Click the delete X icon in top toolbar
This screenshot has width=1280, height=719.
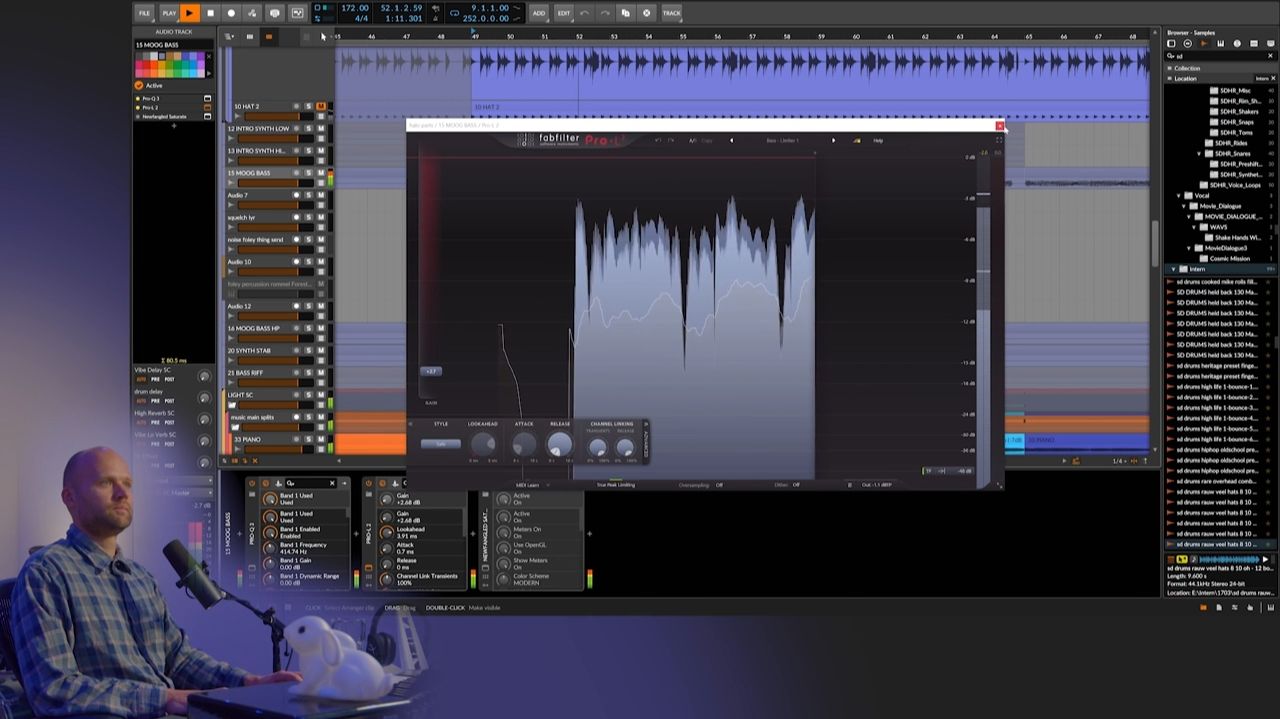[x=646, y=13]
